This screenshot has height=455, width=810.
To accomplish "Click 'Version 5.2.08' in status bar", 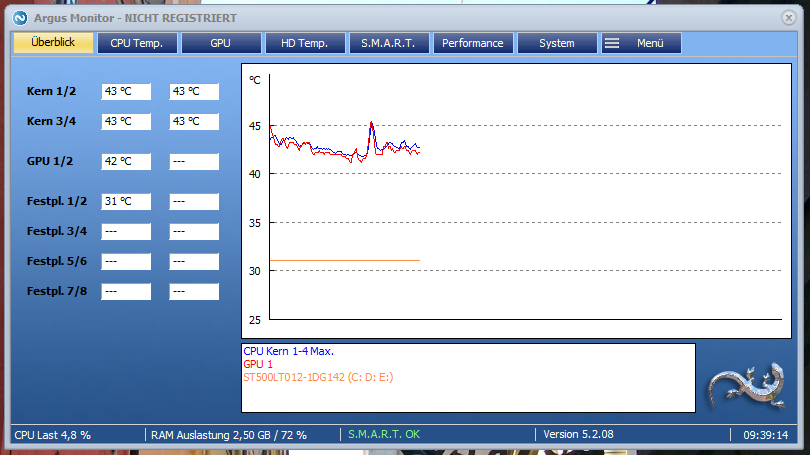I will click(578, 435).
